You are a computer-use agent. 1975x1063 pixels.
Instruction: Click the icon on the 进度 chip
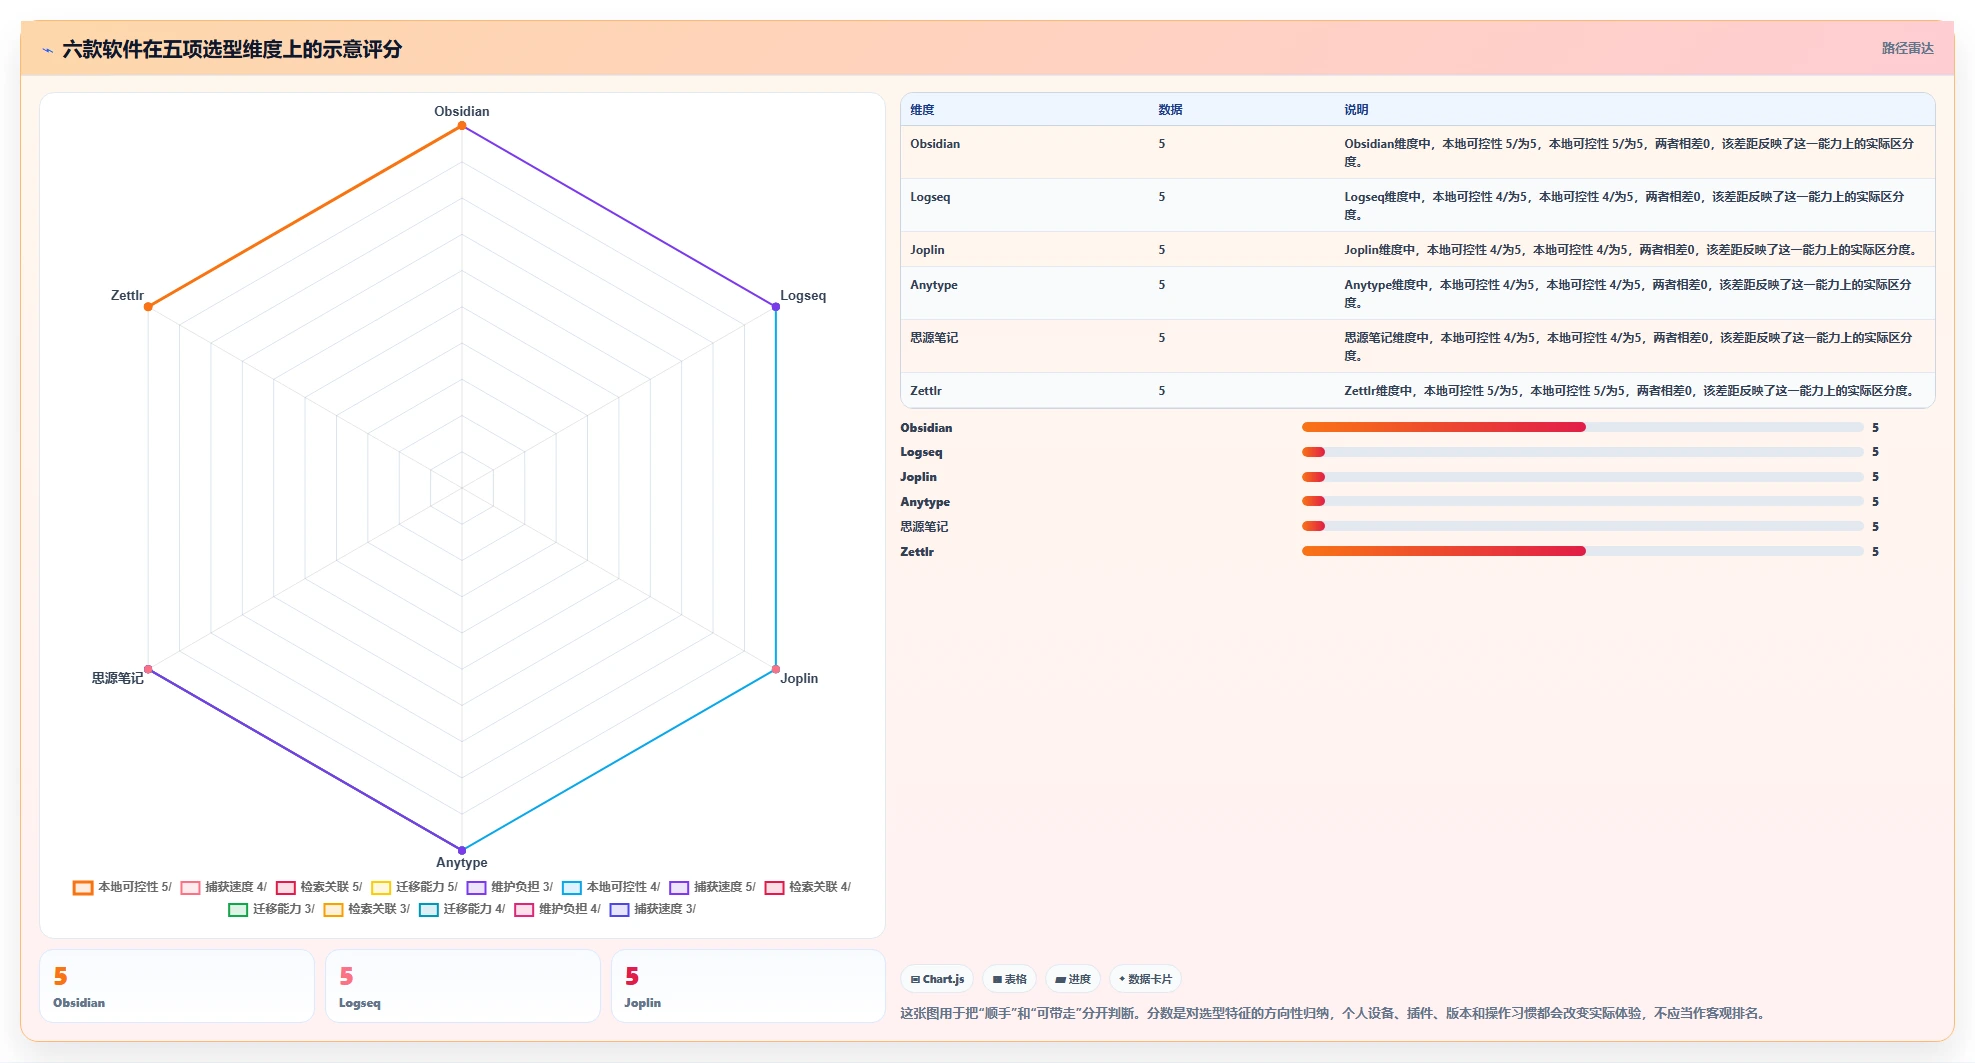tap(1060, 979)
